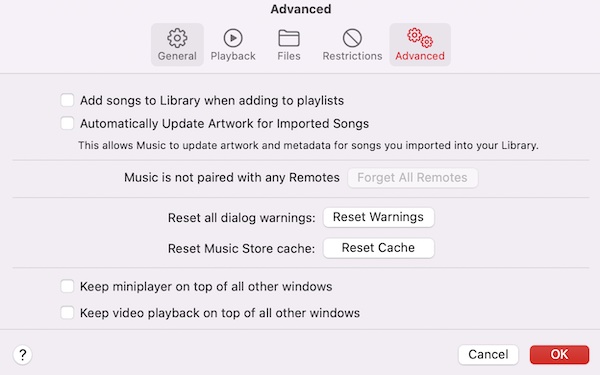Viewport: 600px width, 375px height.
Task: Click the red Advanced double-gear icon
Action: click(x=420, y=38)
